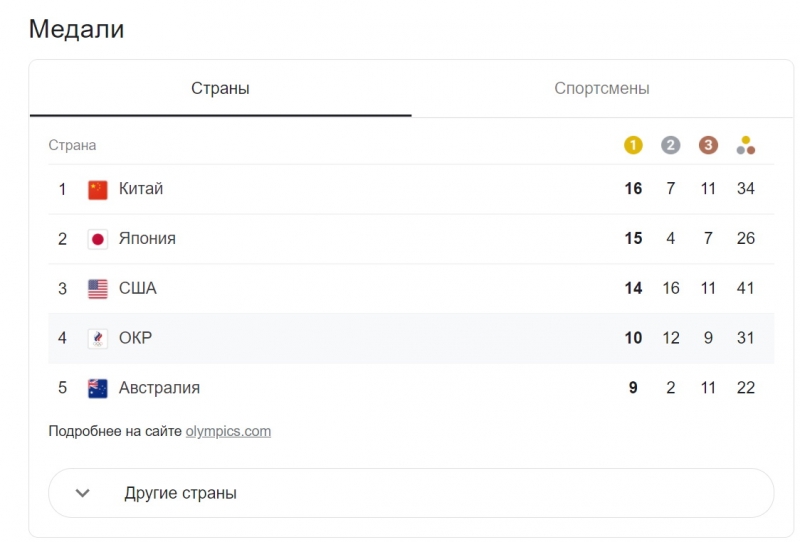This screenshot has height=542, width=800.
Task: Click the Japan flag icon
Action: 97,239
